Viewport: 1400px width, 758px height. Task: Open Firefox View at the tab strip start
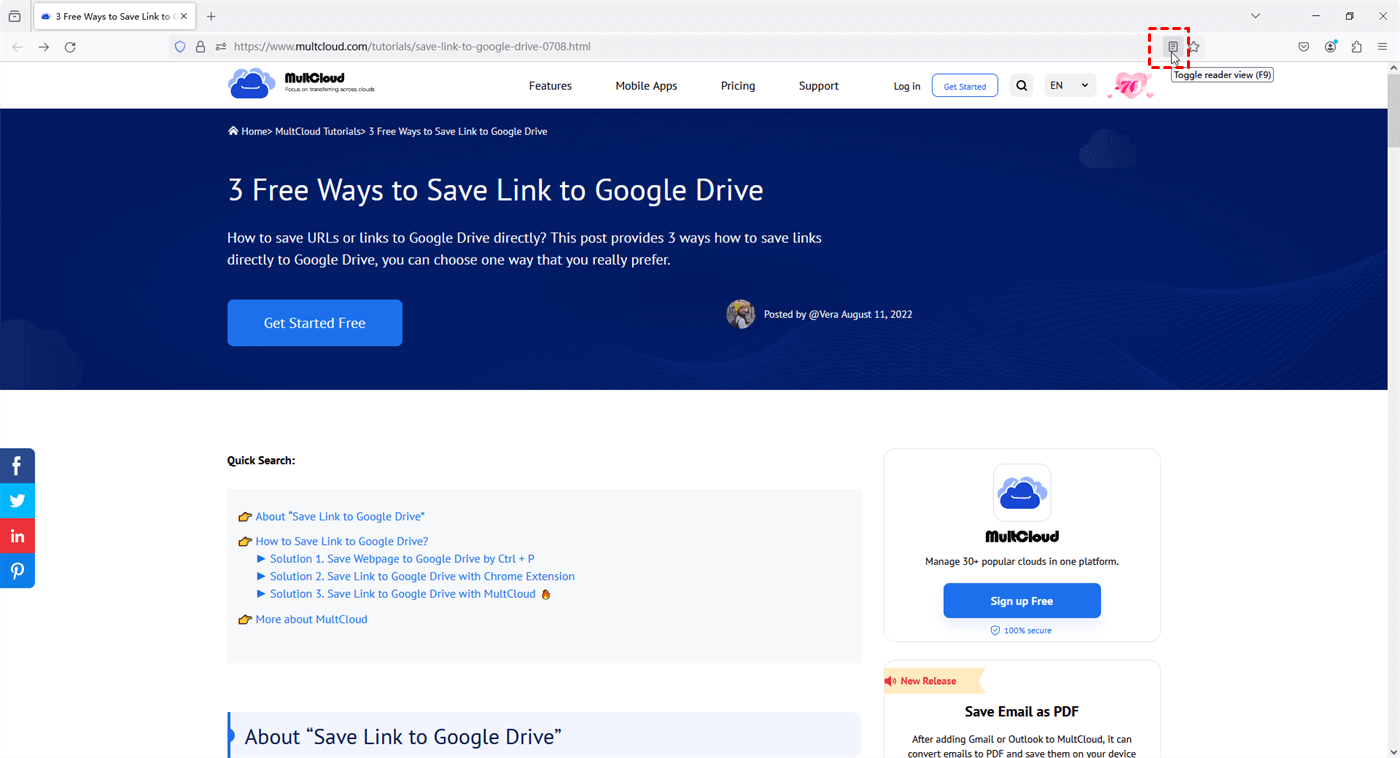(x=14, y=16)
